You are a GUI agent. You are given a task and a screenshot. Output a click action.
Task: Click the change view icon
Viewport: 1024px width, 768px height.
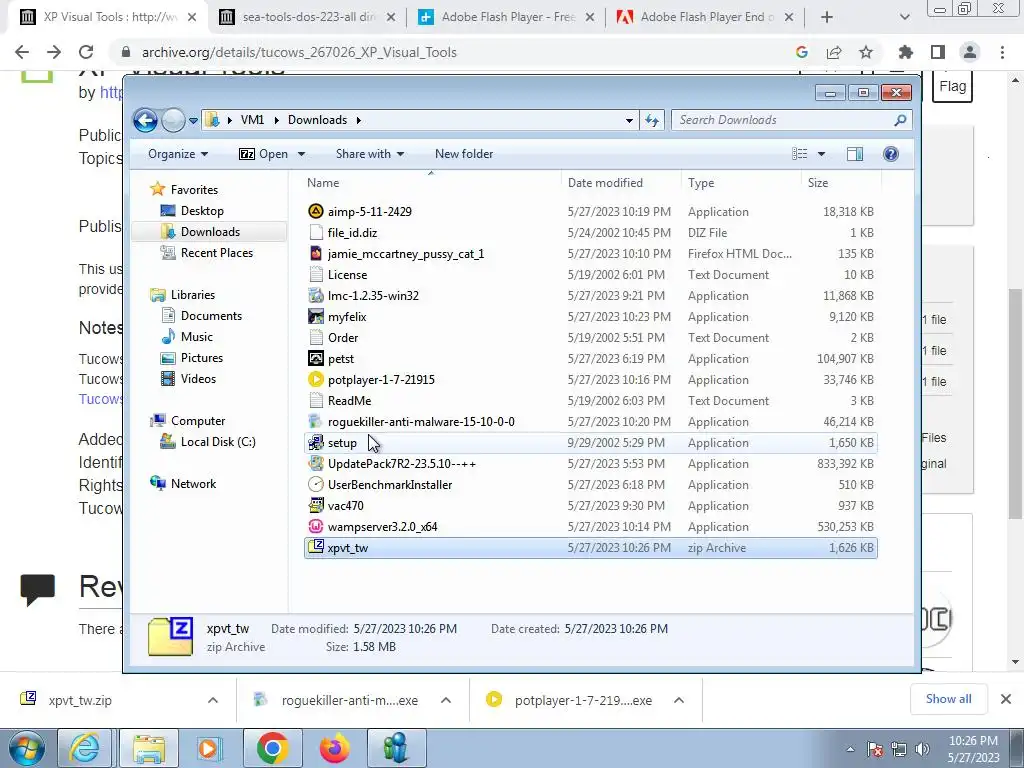coord(799,154)
